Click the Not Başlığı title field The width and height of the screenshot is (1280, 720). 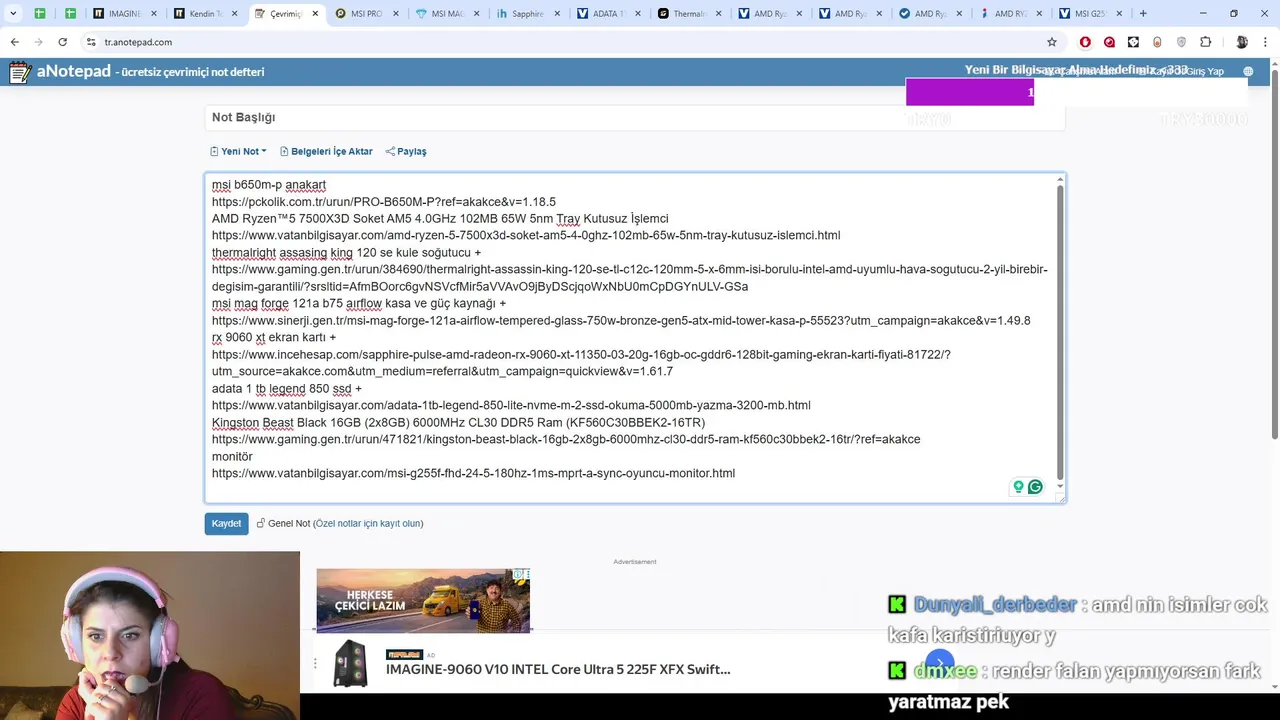pyautogui.click(x=635, y=117)
